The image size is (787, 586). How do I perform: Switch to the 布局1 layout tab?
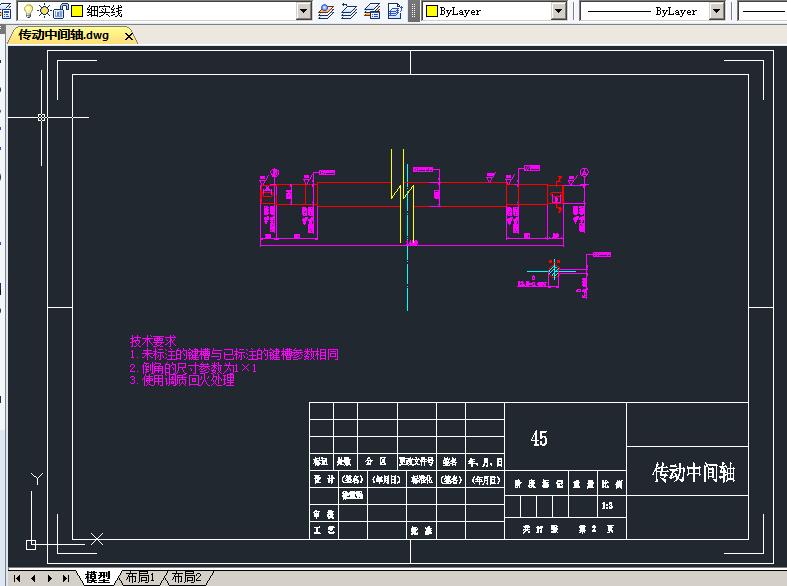(140, 577)
